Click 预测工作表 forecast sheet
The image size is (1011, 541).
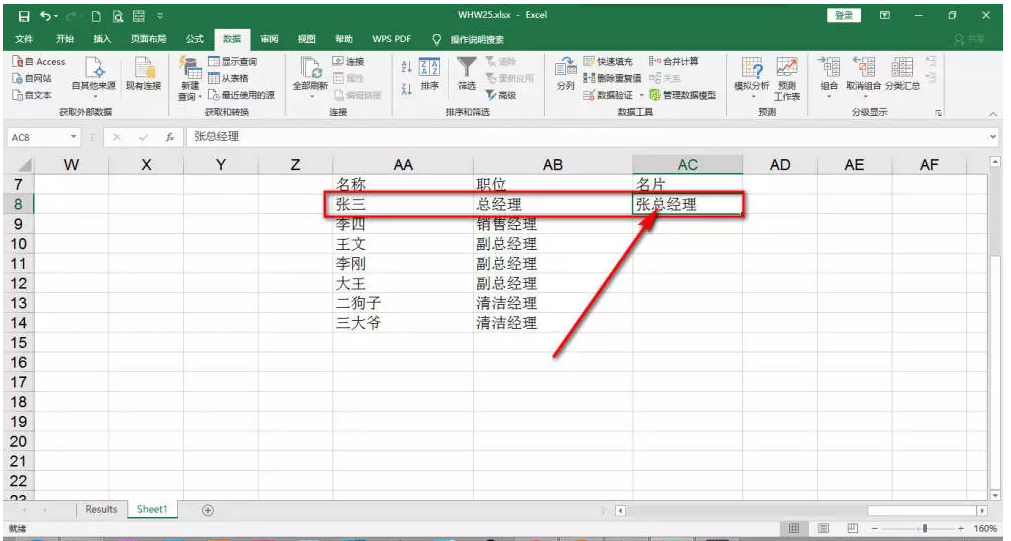point(787,79)
